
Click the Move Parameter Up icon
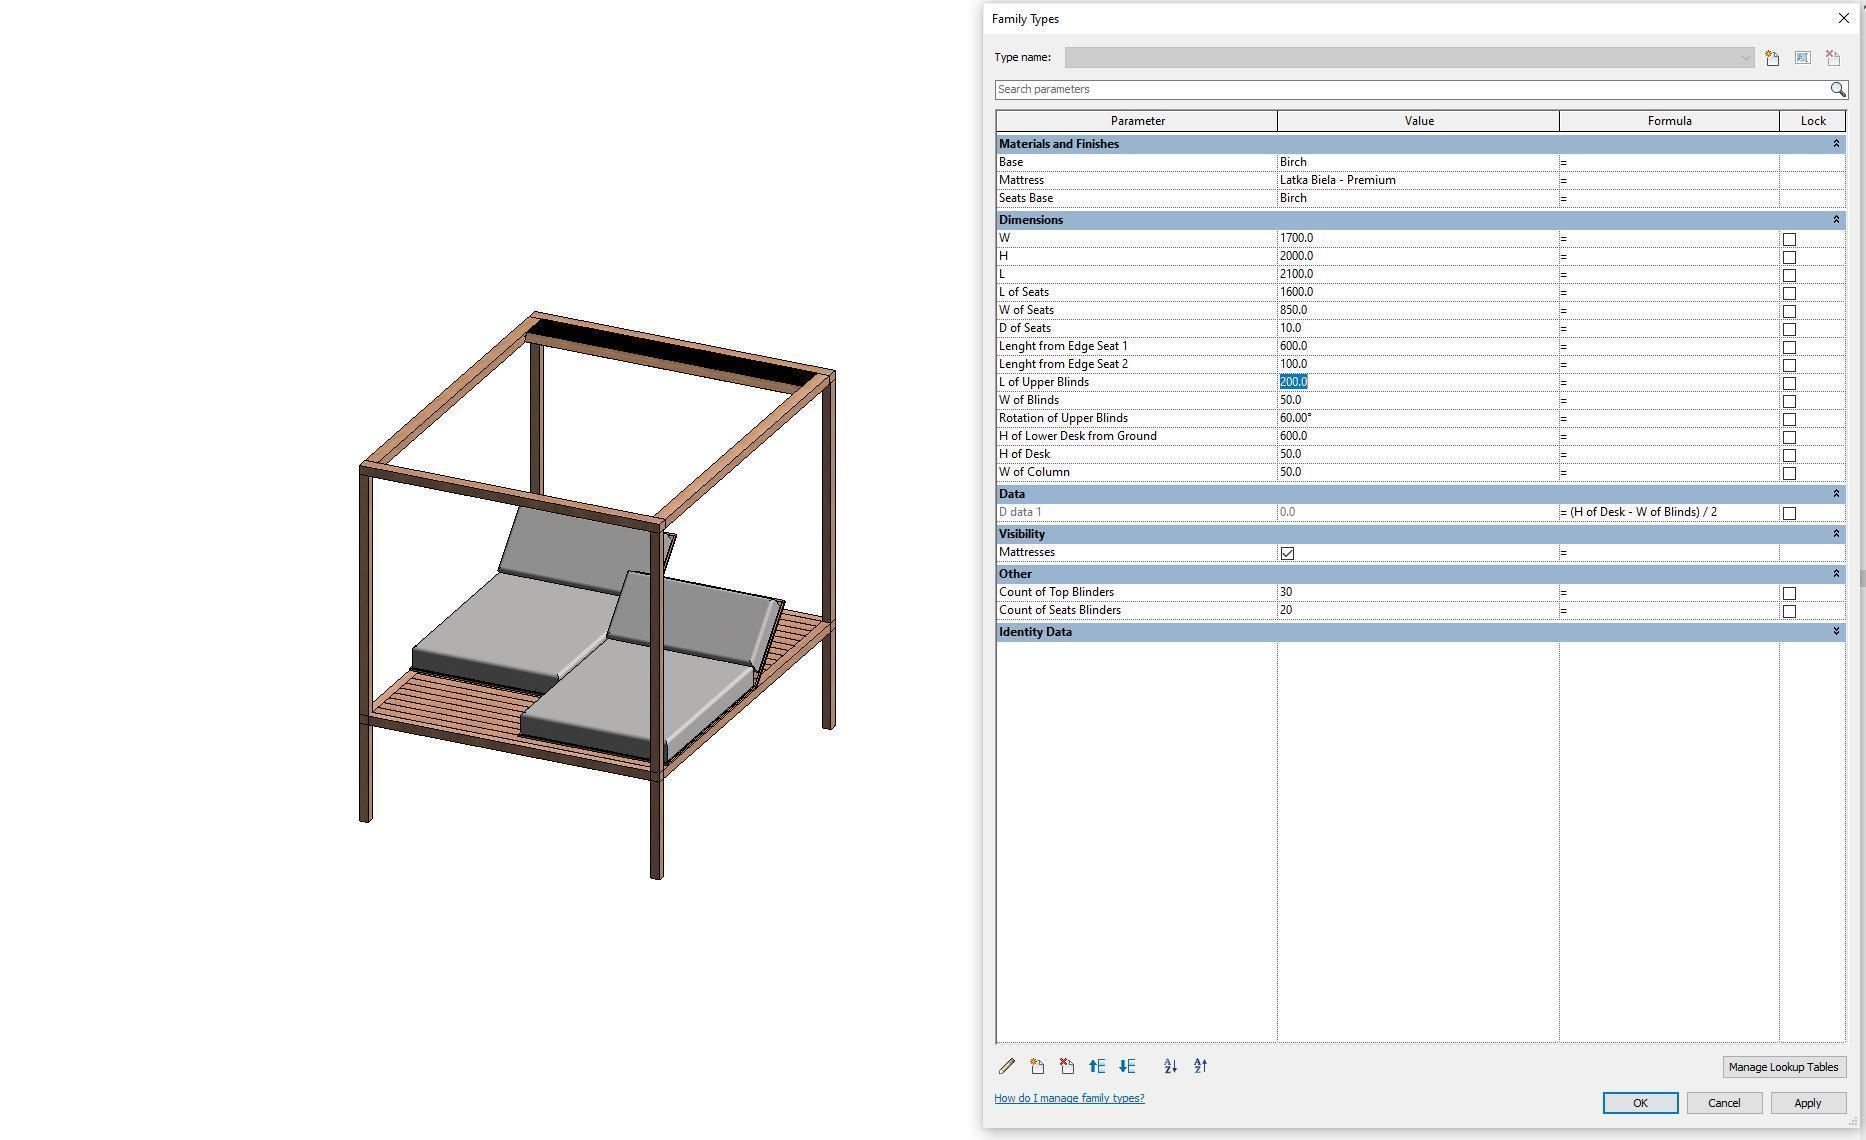pyautogui.click(x=1097, y=1067)
